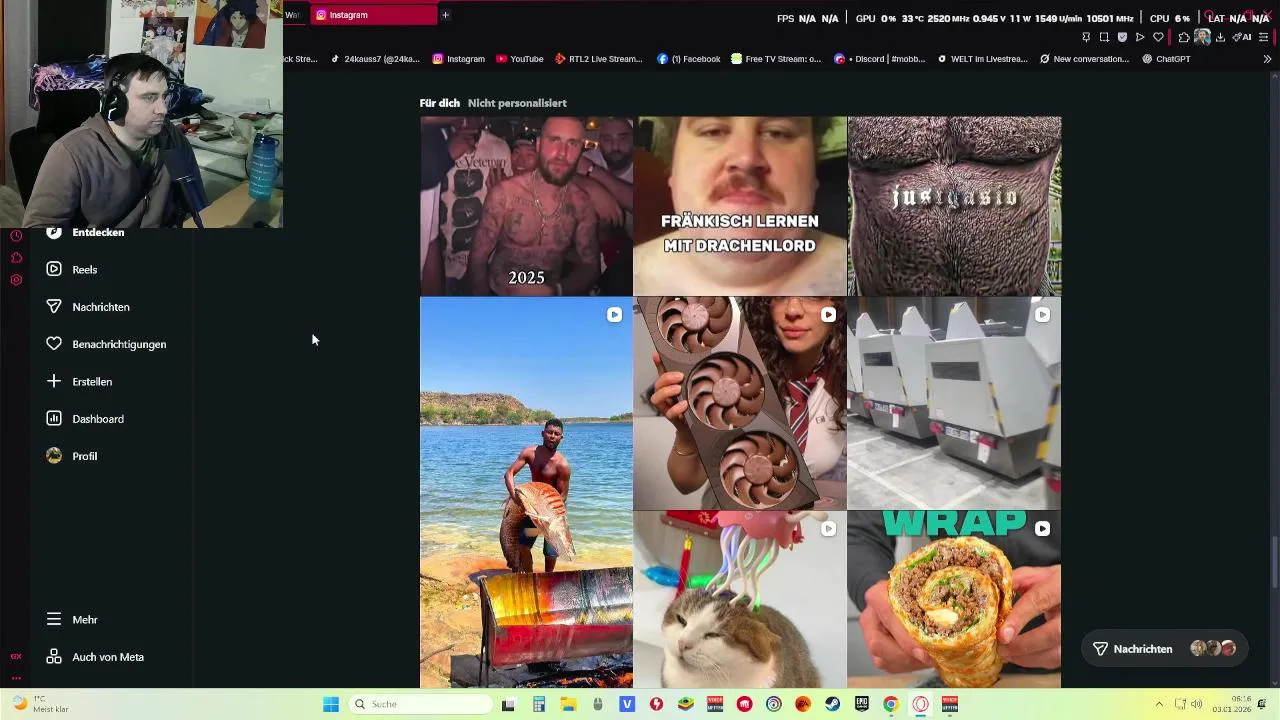Click the page vertical scrollbar
The width and height of the screenshot is (1280, 720).
[x=1274, y=562]
